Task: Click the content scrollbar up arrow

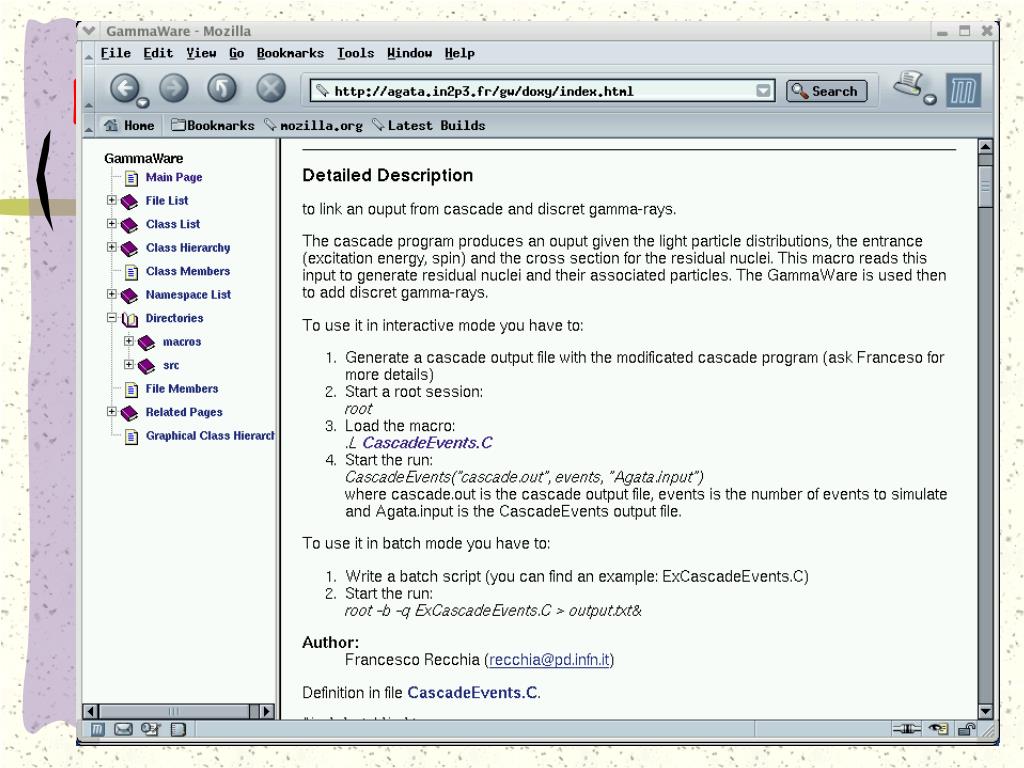Action: [985, 146]
